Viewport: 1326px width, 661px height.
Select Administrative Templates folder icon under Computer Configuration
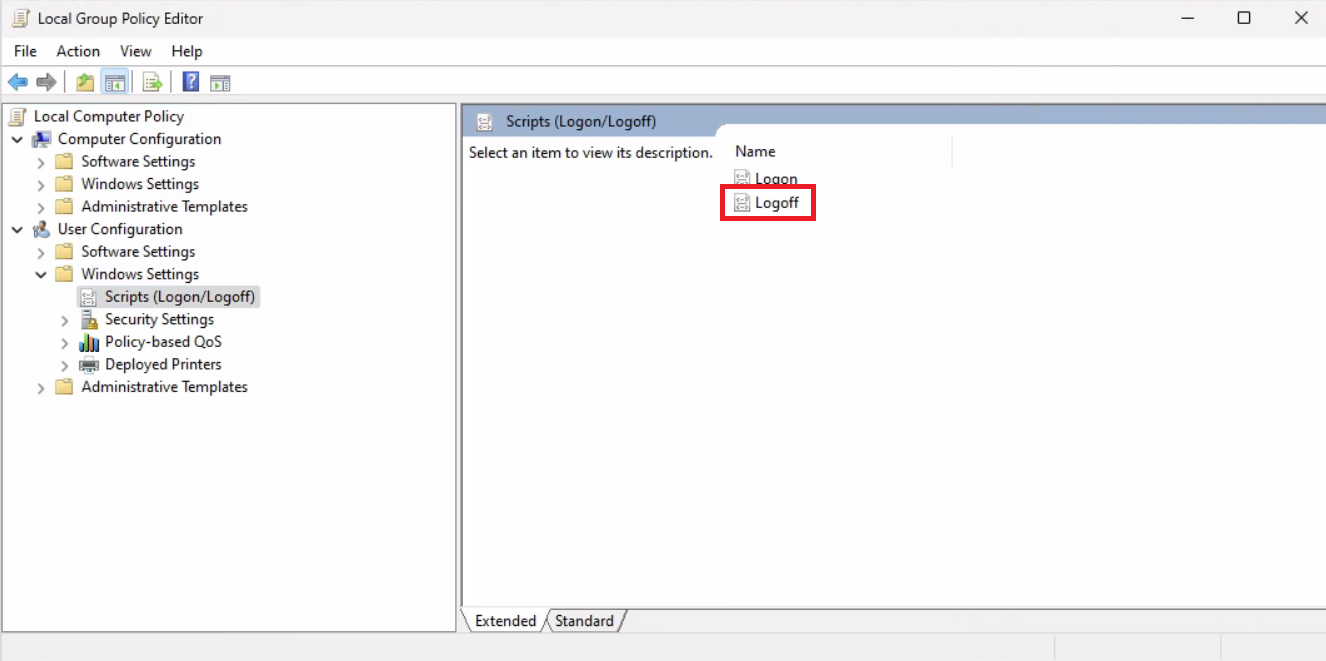(x=65, y=206)
